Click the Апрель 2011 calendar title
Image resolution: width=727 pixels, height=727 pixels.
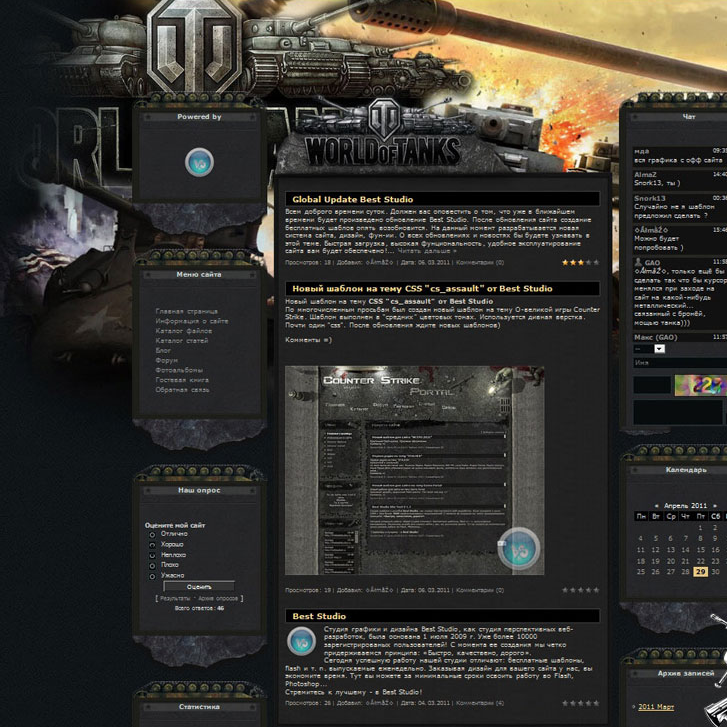pos(685,506)
